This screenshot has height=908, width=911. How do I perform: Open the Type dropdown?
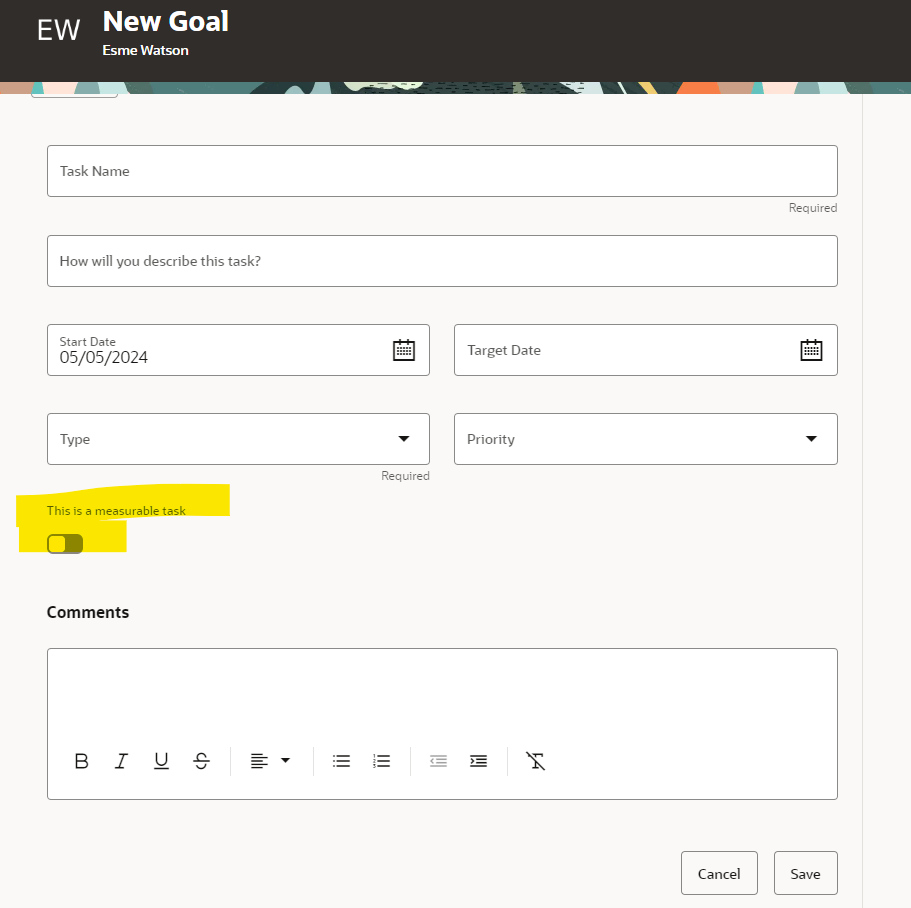[403, 438]
